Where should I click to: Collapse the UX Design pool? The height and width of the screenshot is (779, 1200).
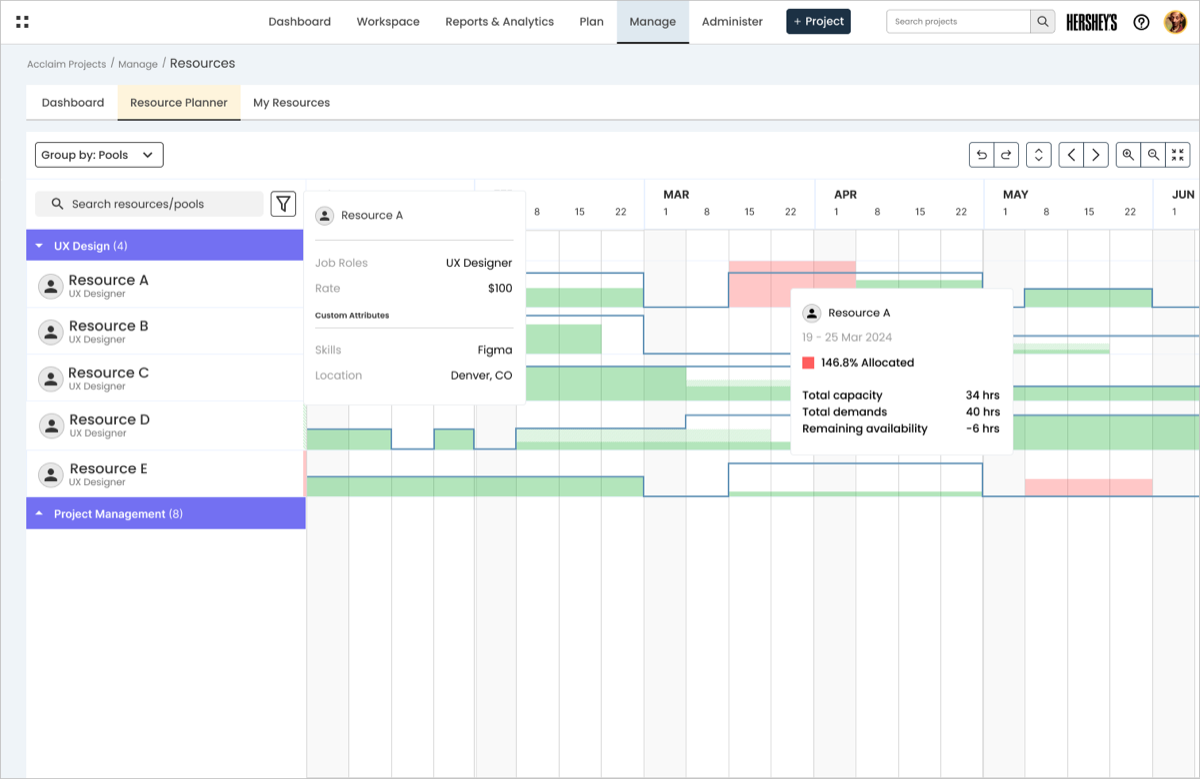click(39, 246)
